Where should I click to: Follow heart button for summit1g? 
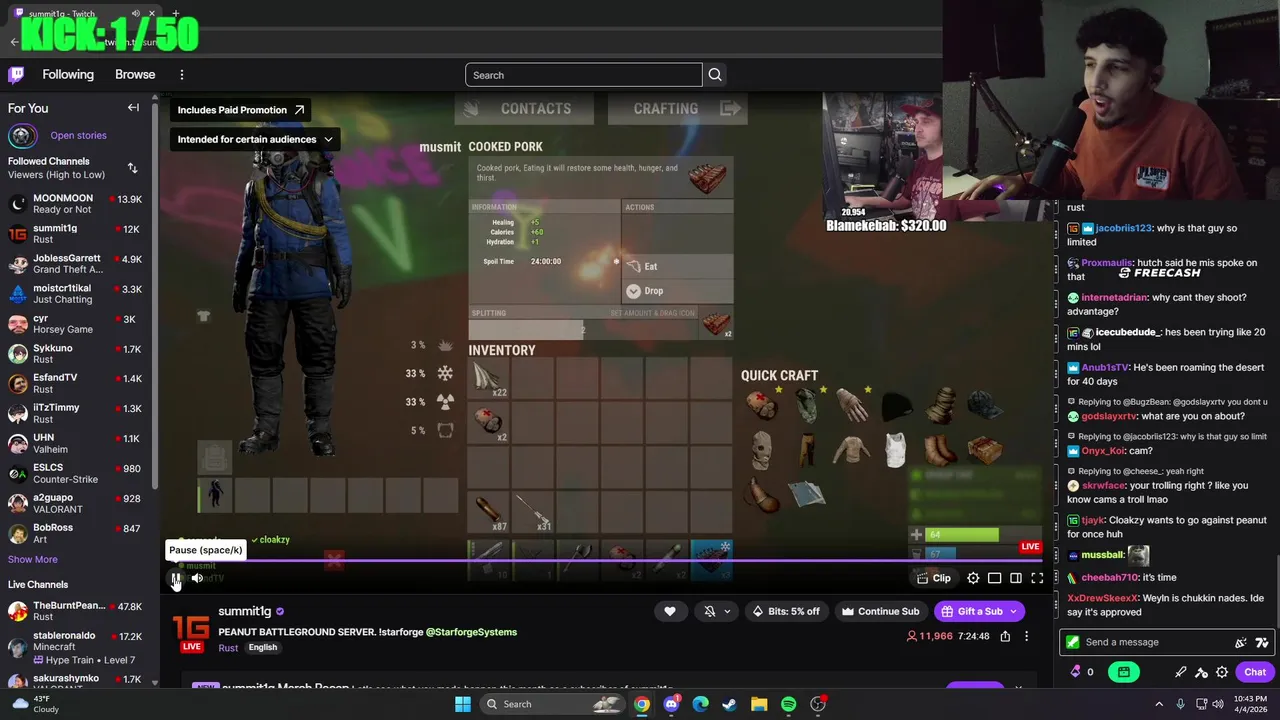tap(670, 611)
